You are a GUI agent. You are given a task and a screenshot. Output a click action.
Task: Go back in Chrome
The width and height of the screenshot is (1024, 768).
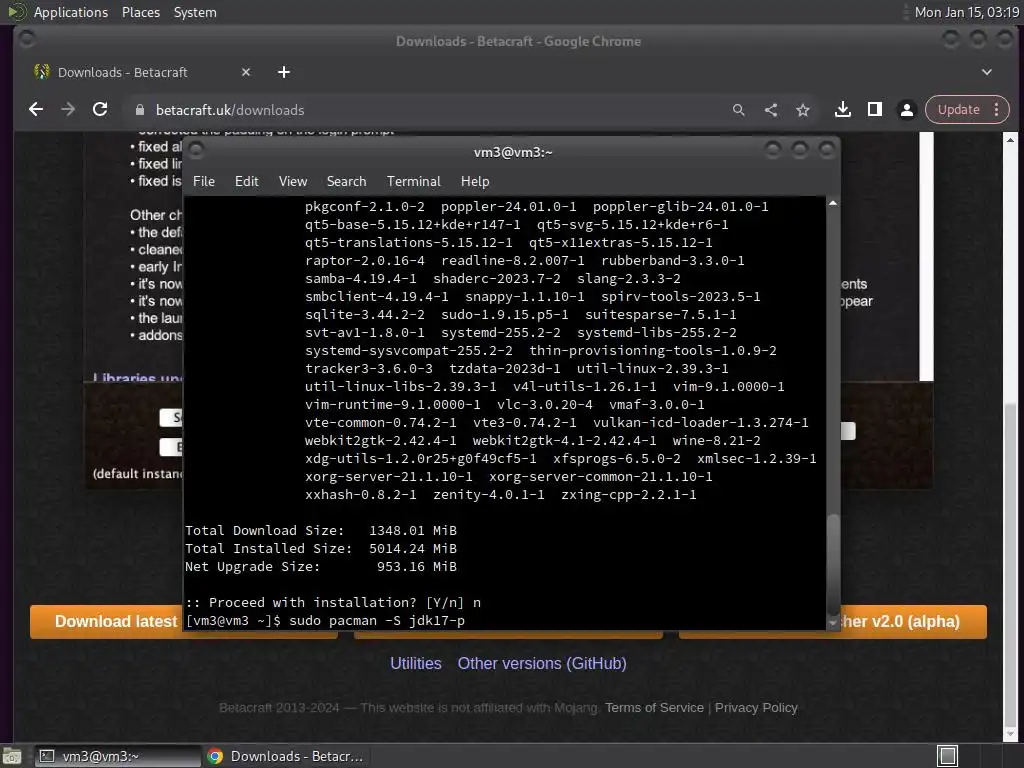click(36, 110)
